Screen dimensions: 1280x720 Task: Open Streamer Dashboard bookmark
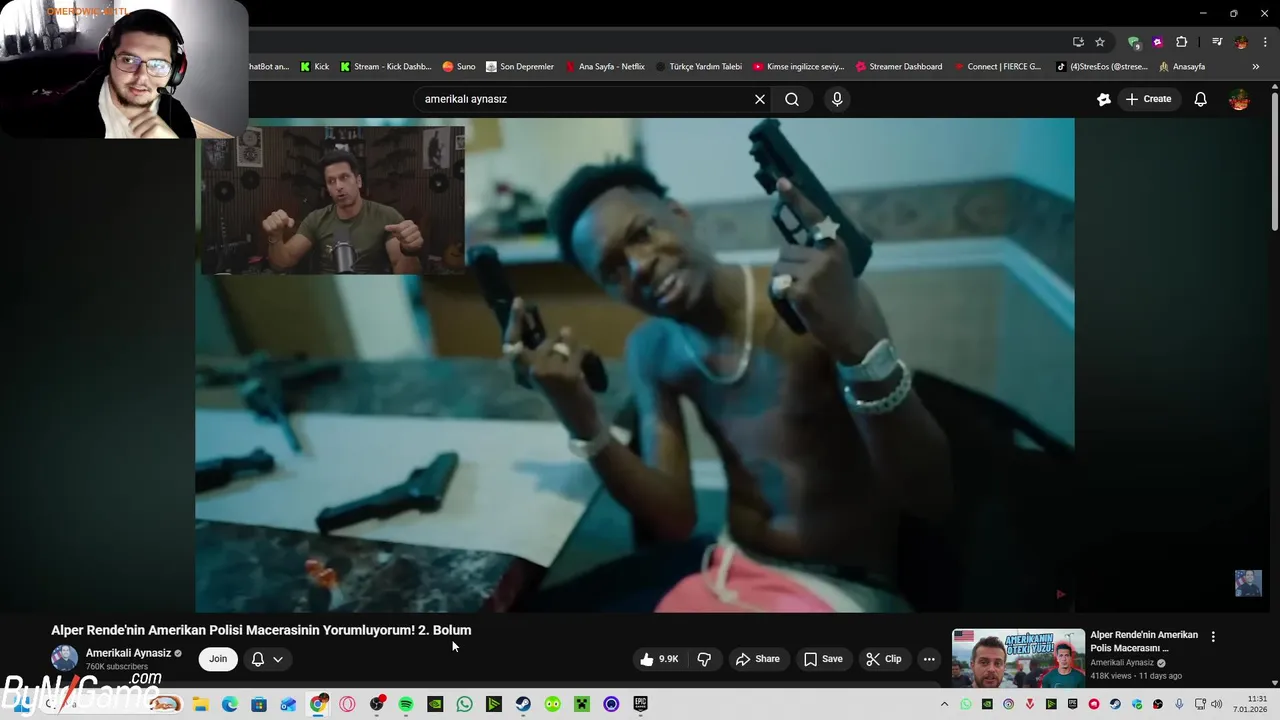pyautogui.click(x=899, y=67)
